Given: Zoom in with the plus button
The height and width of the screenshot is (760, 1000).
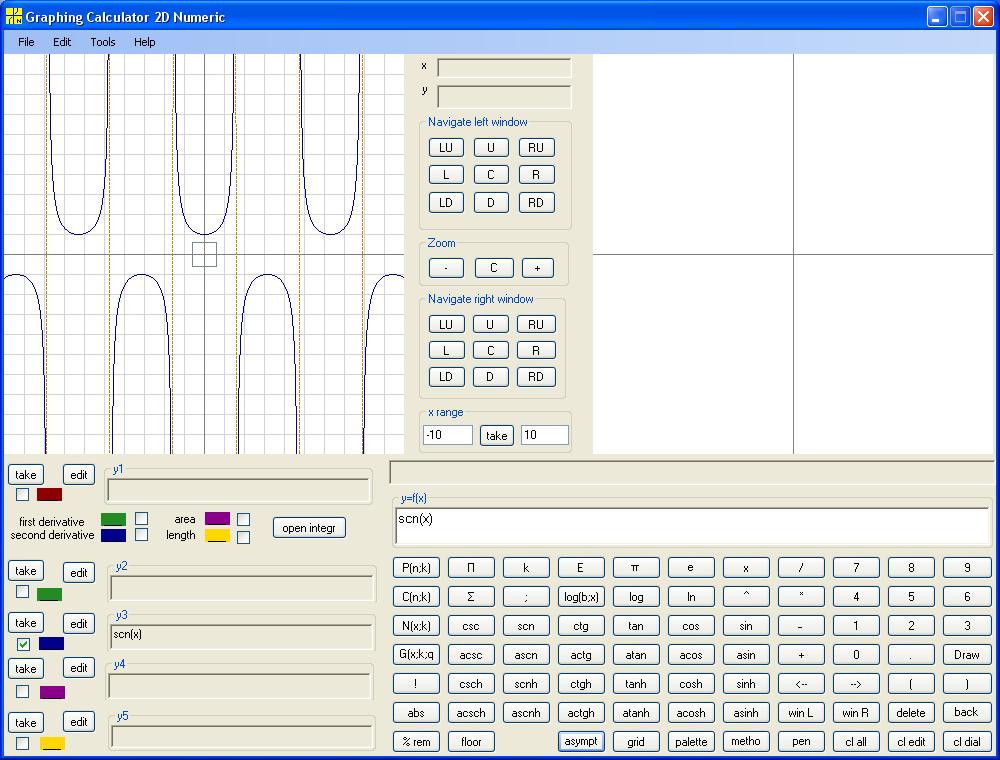Looking at the screenshot, I should coord(537,268).
